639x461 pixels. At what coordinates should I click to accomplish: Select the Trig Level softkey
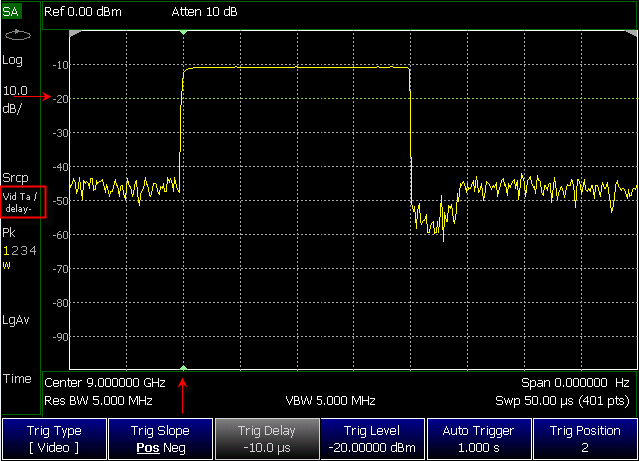[x=372, y=439]
